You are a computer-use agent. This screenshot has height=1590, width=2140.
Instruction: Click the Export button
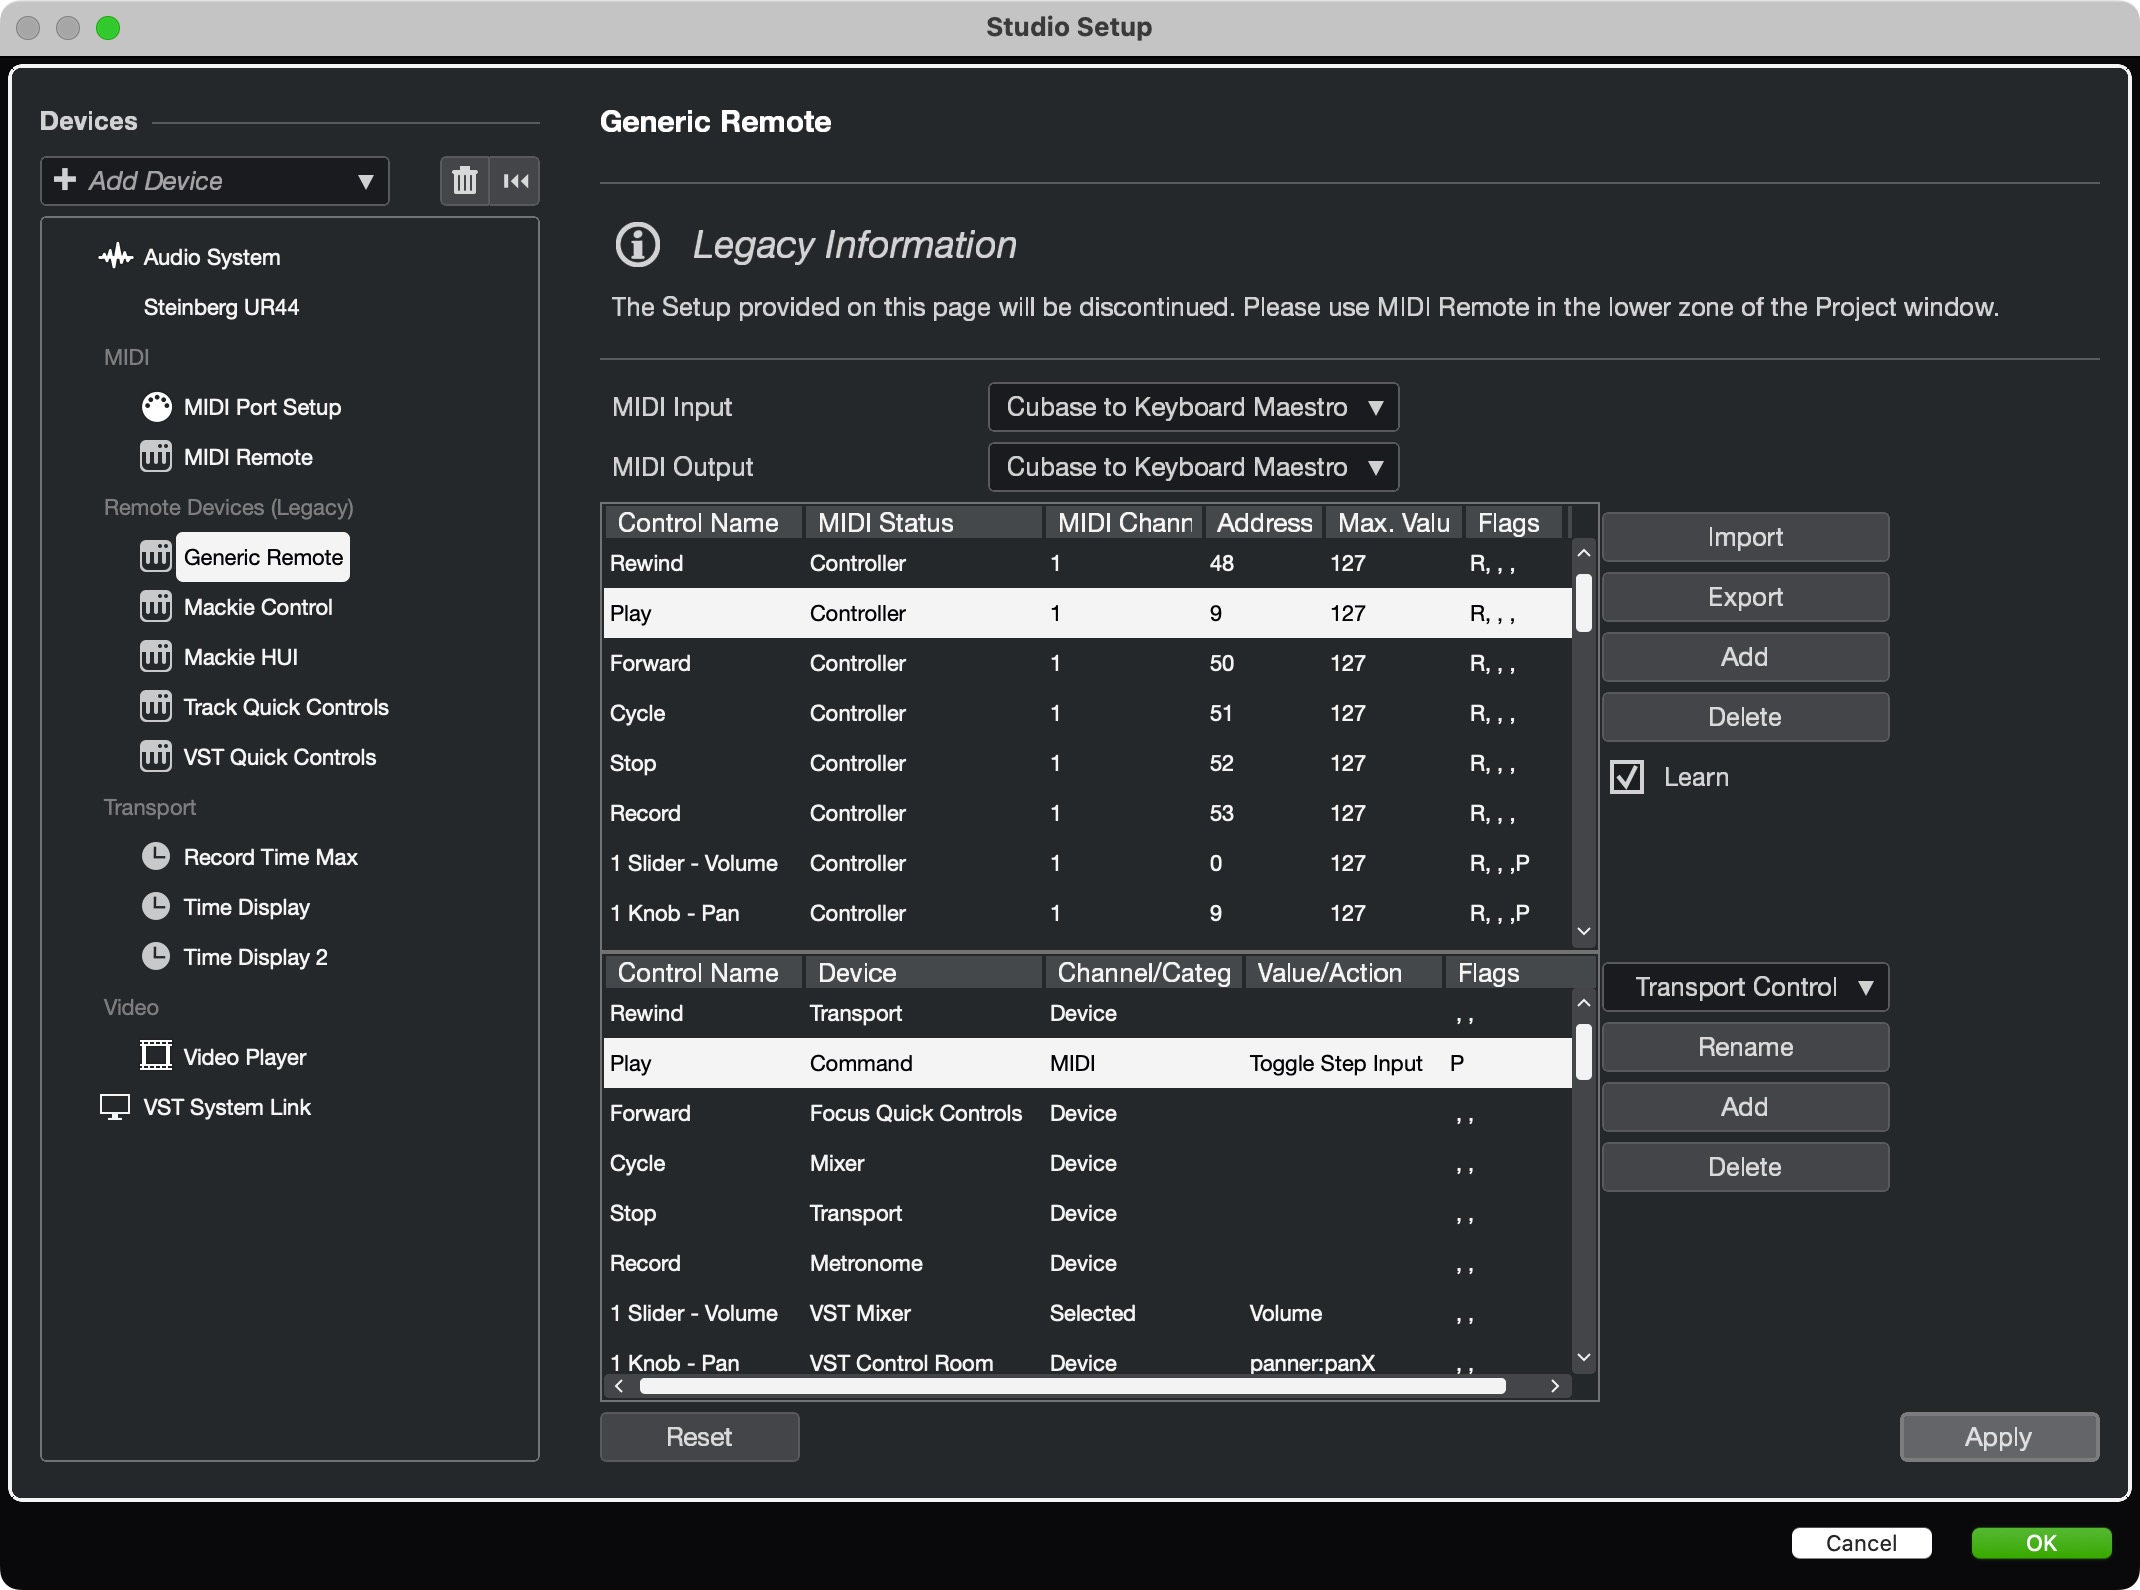[x=1745, y=597]
